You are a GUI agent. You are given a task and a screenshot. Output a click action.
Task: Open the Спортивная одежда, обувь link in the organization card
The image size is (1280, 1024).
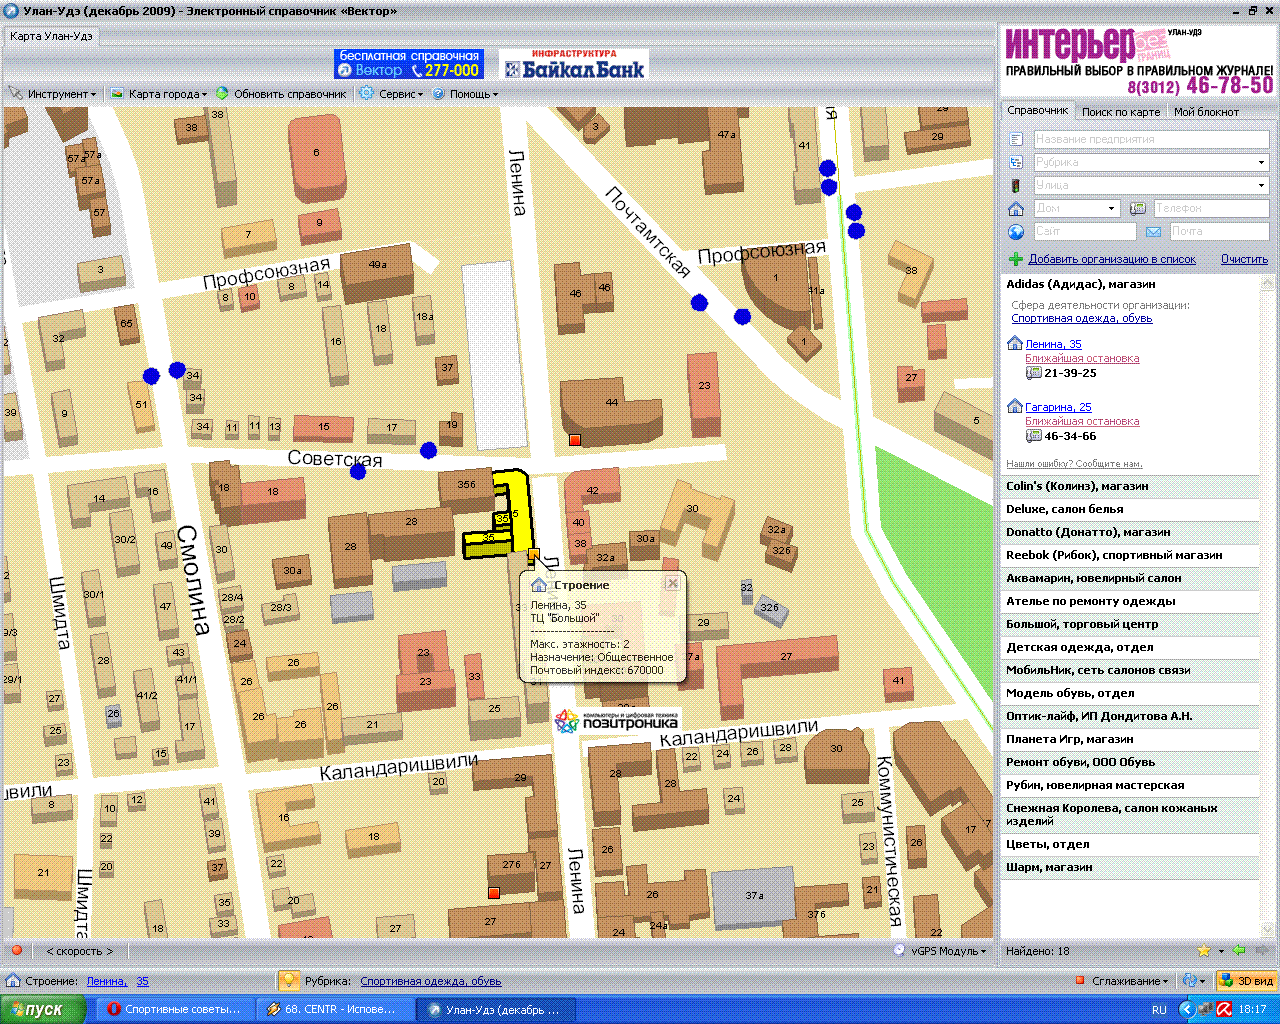pos(1082,318)
